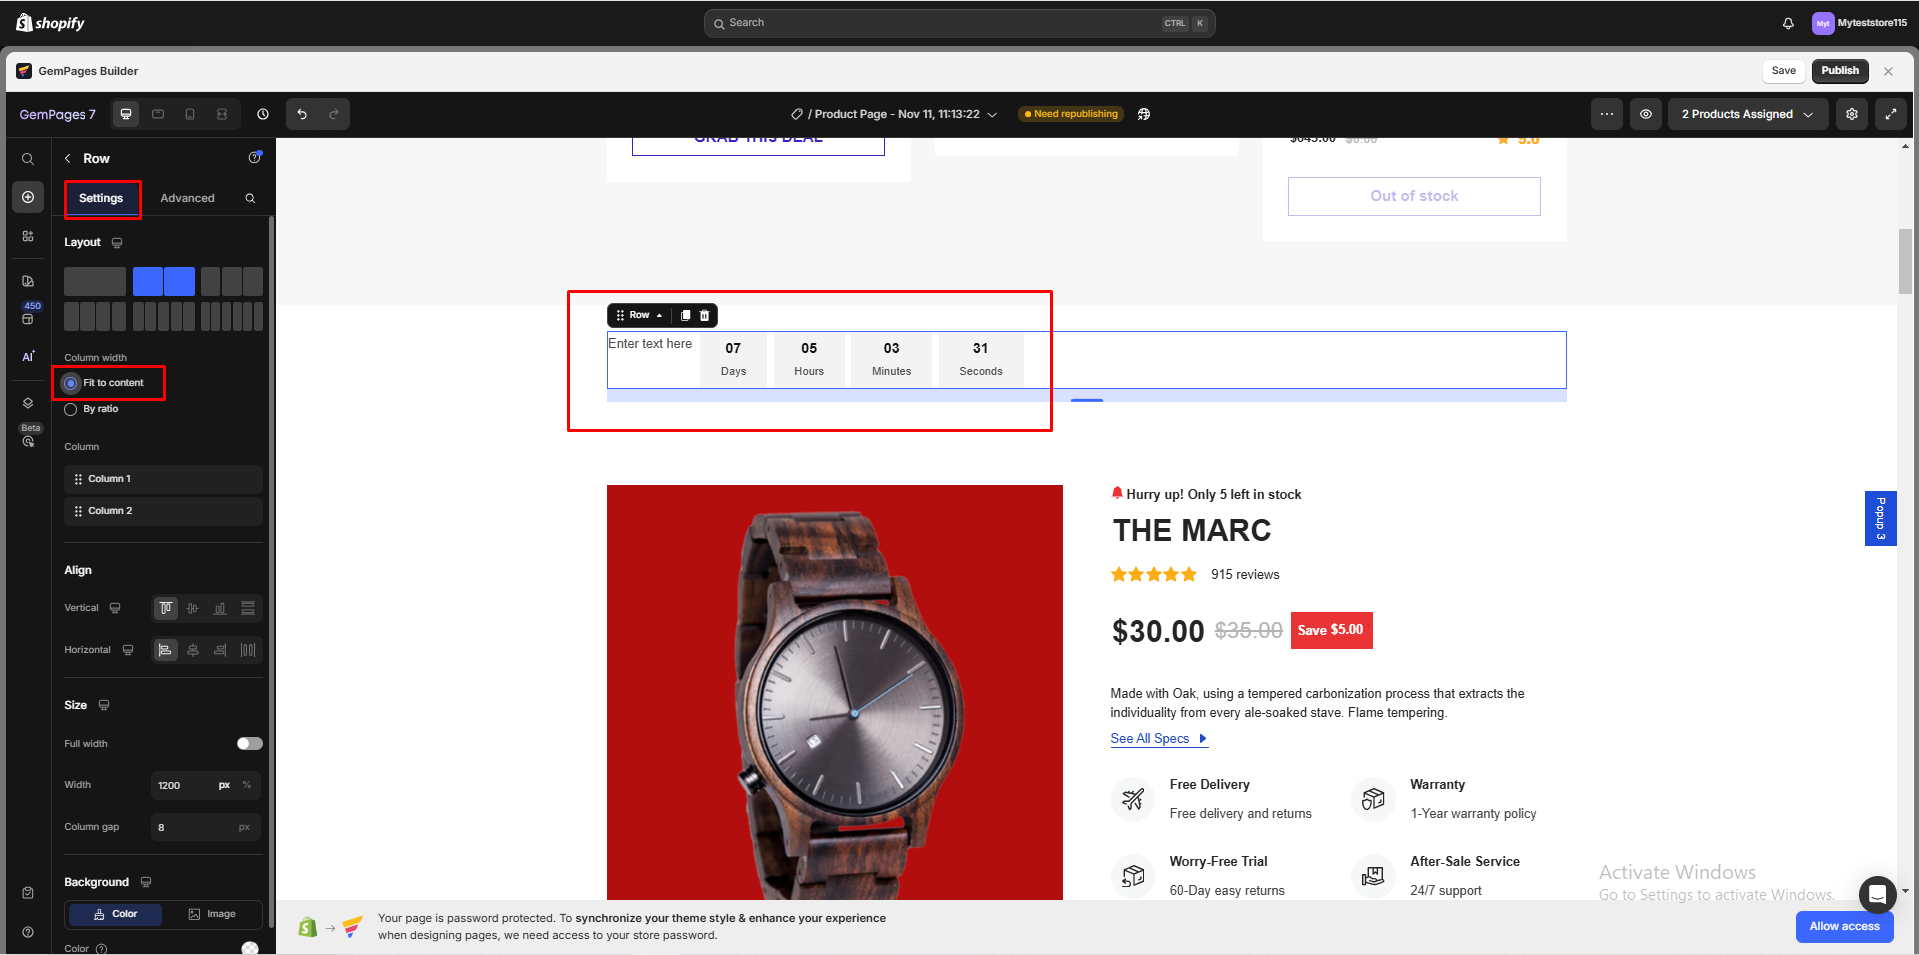Expand the 2 Products Assigned dropdown
Screen dimensions: 1919x955
point(1746,114)
